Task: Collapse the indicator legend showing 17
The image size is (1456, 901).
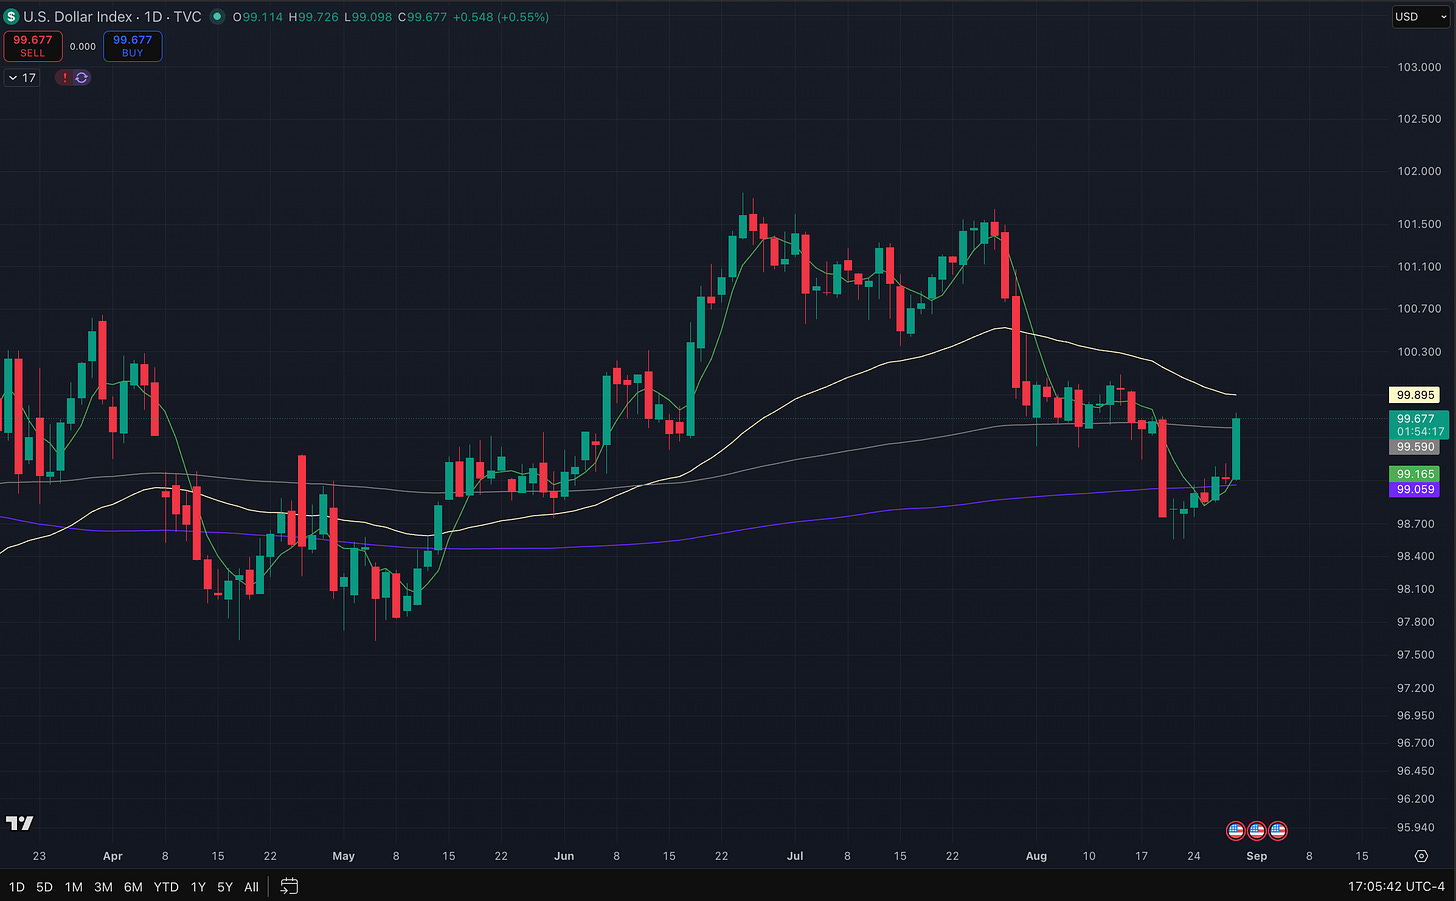Action: (x=22, y=78)
